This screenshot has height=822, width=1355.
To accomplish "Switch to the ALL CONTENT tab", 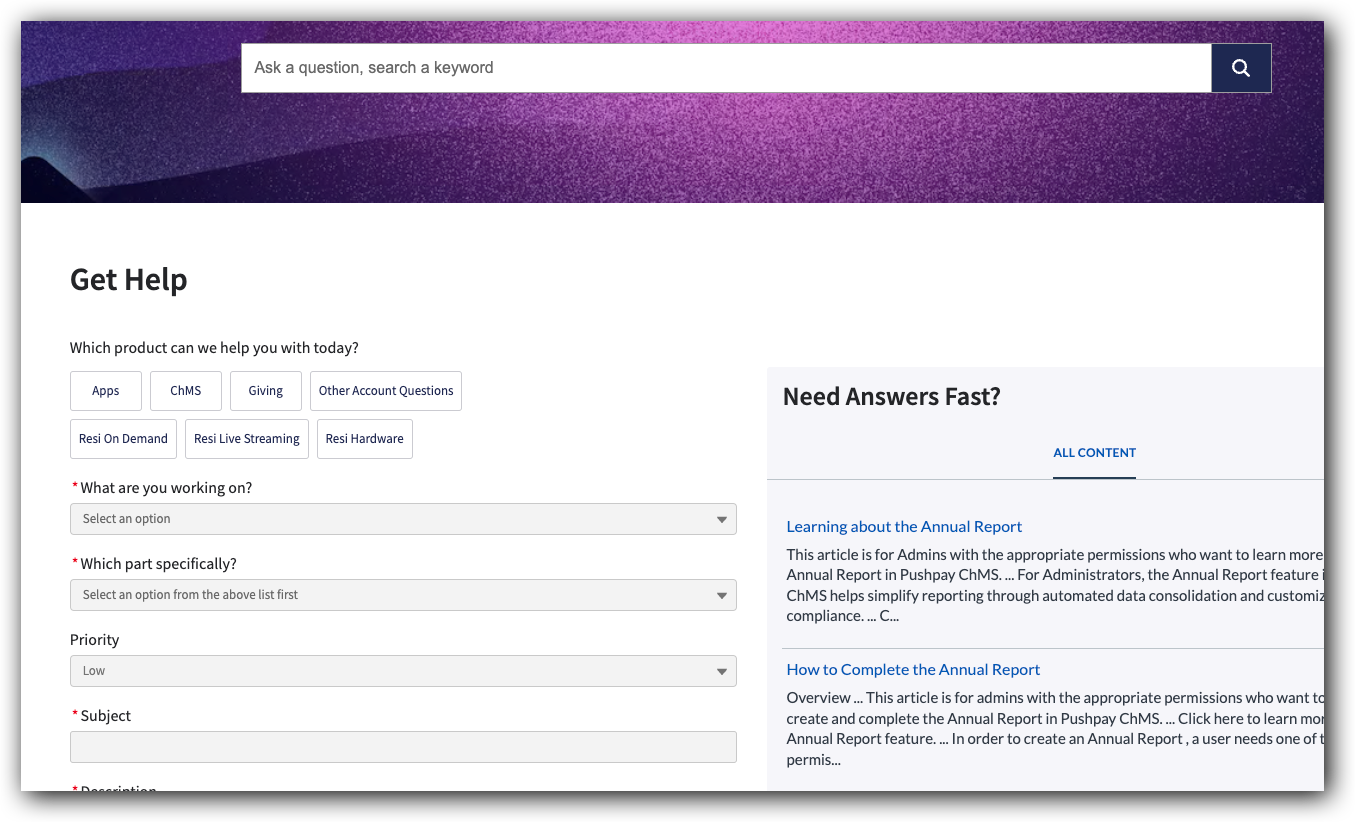I will tap(1094, 453).
